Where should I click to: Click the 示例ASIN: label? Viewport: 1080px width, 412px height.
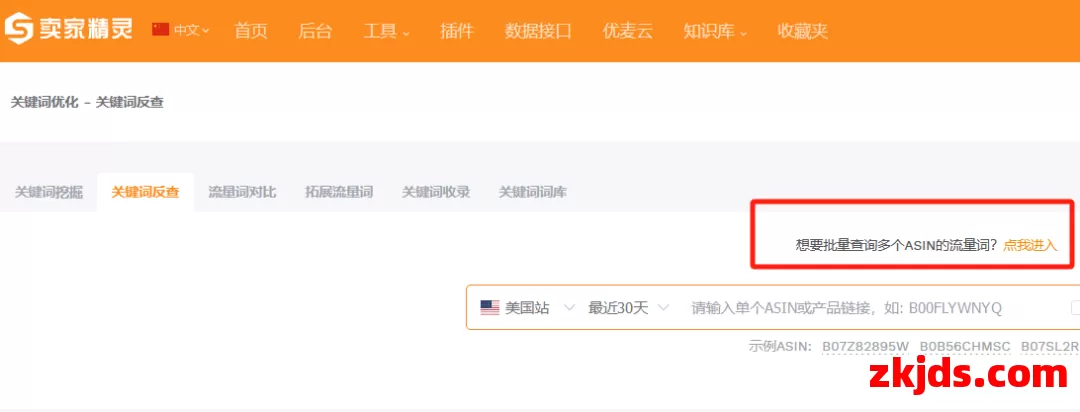780,346
